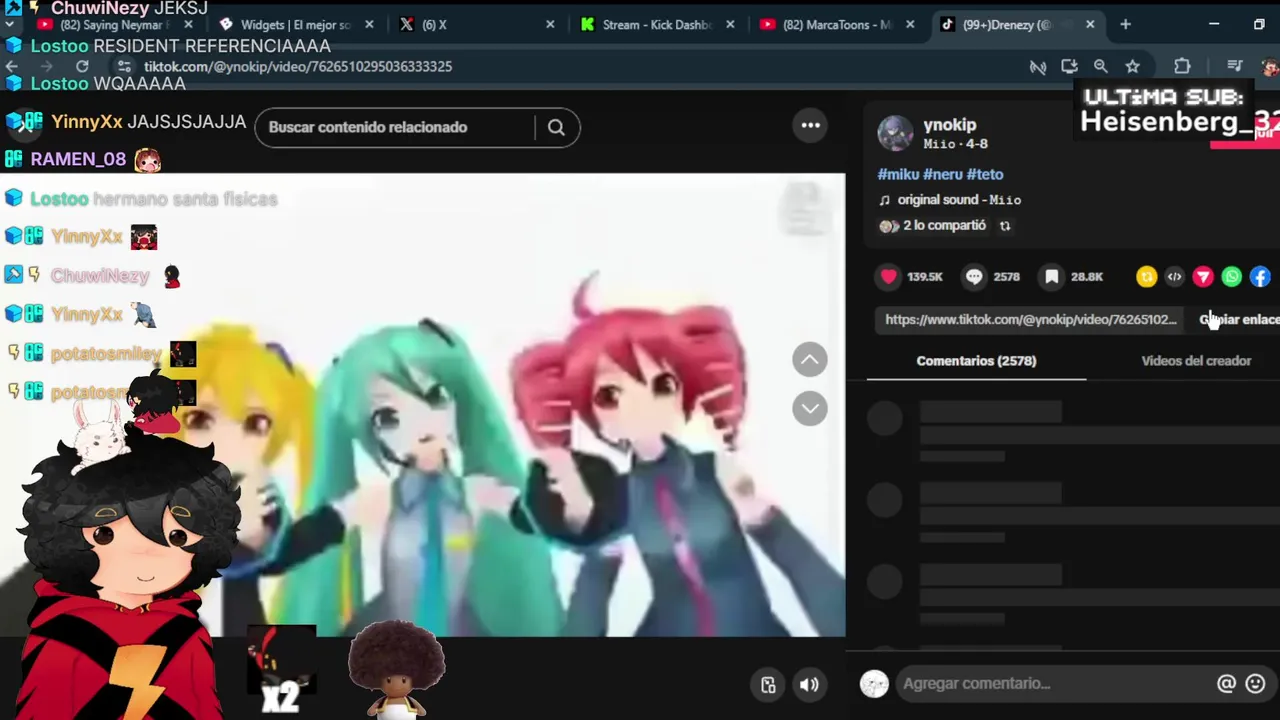Screen dimensions: 1280x720
Task: Click the comment bubble icon showing 2578
Action: [x=974, y=277]
